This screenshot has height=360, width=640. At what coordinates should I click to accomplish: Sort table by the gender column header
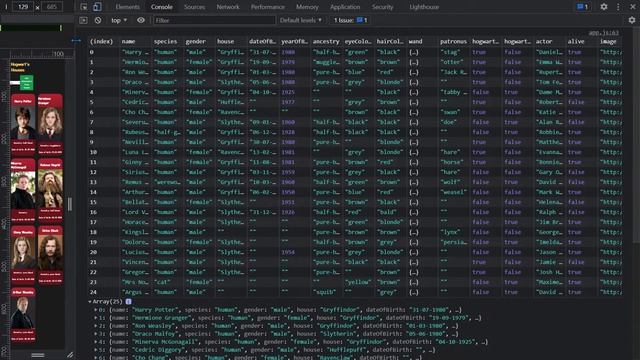(x=199, y=42)
